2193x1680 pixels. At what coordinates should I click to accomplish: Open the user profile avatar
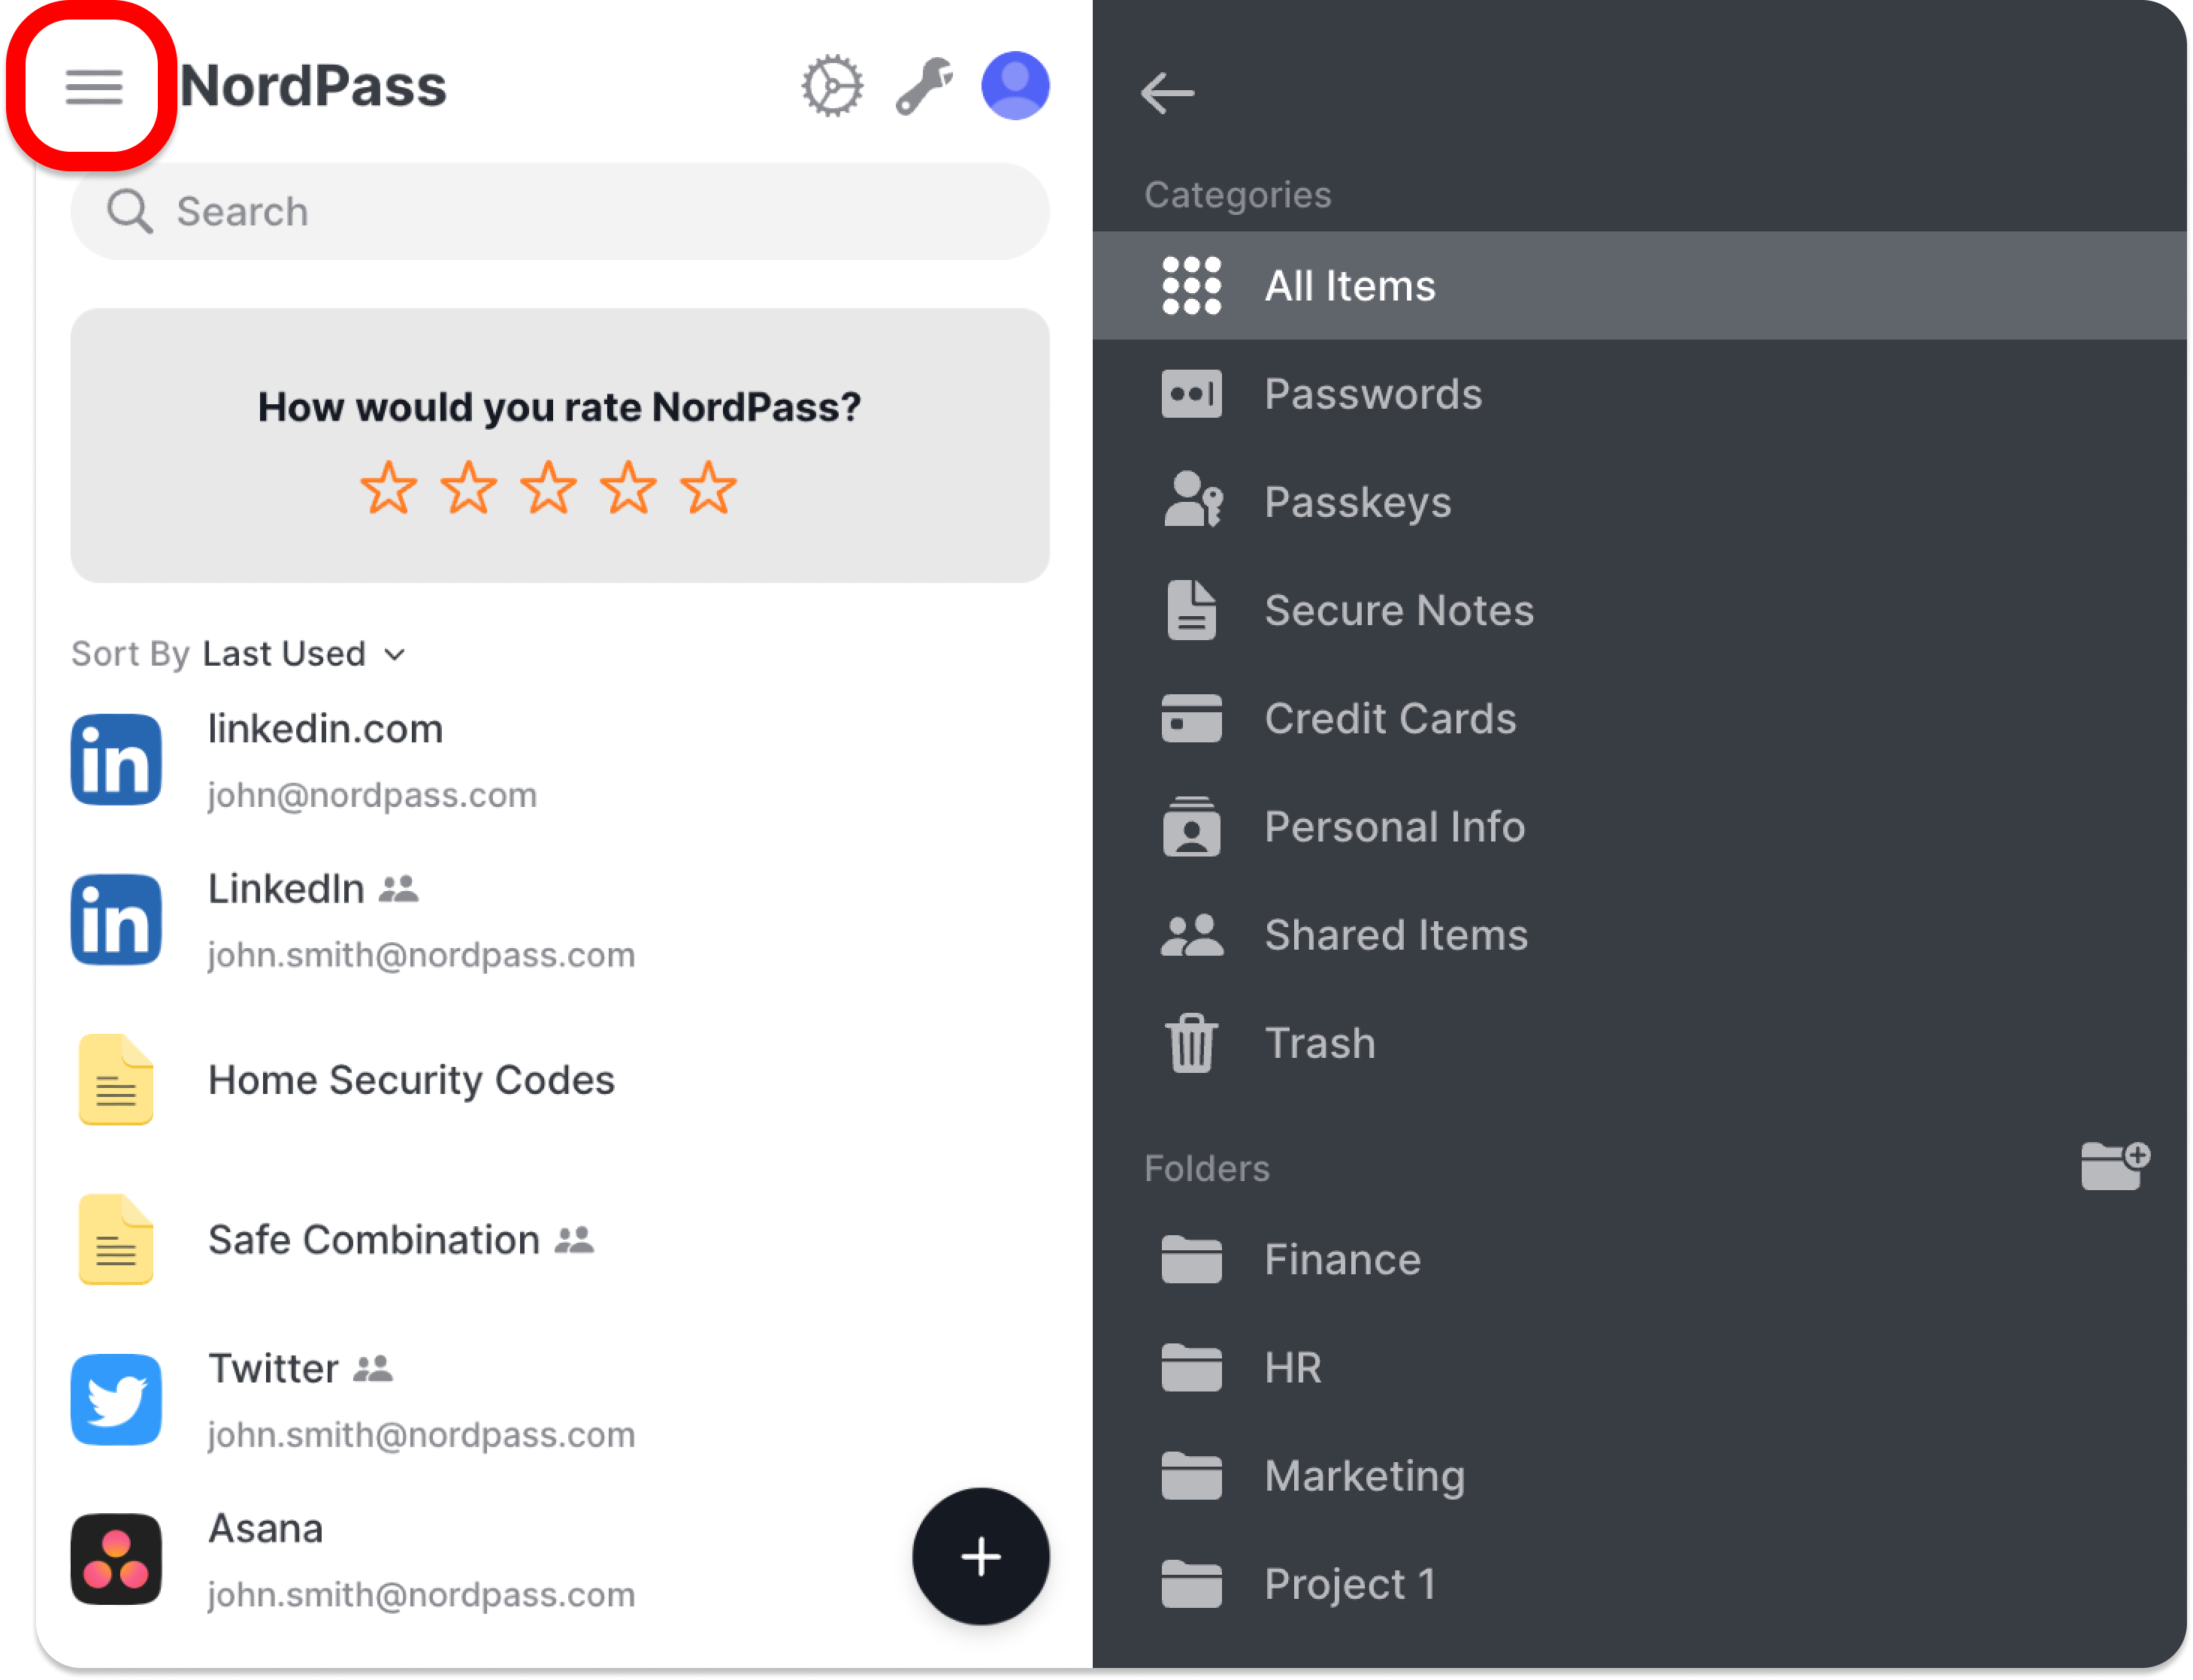1015,86
